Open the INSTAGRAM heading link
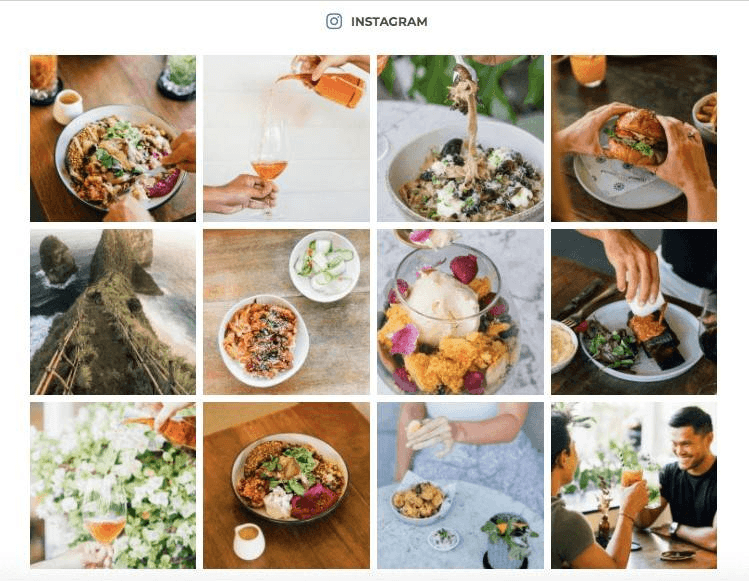 pyautogui.click(x=389, y=22)
